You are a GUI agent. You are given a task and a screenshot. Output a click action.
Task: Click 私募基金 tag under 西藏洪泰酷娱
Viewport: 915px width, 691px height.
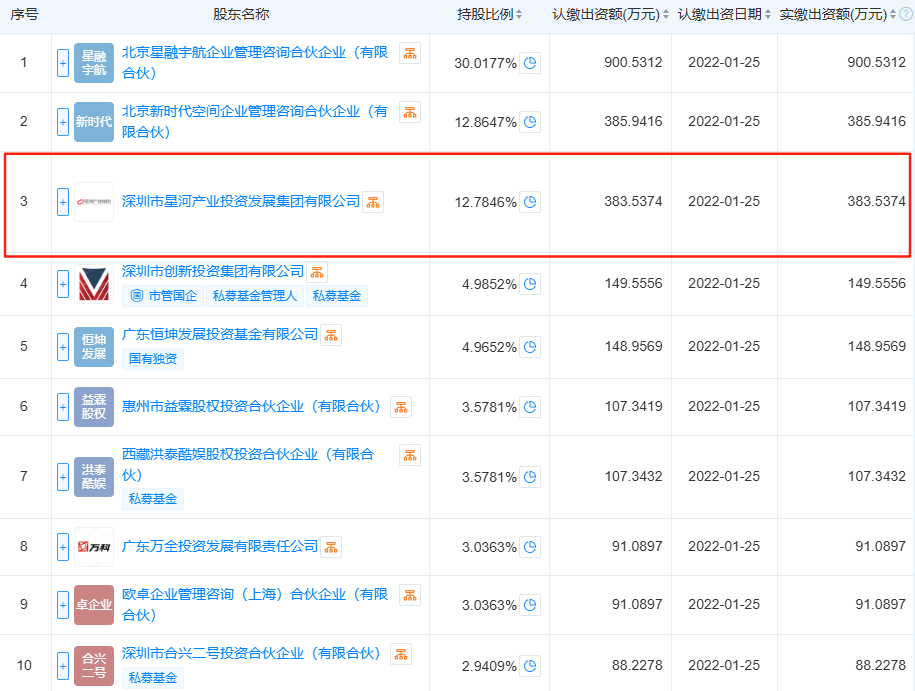click(153, 499)
